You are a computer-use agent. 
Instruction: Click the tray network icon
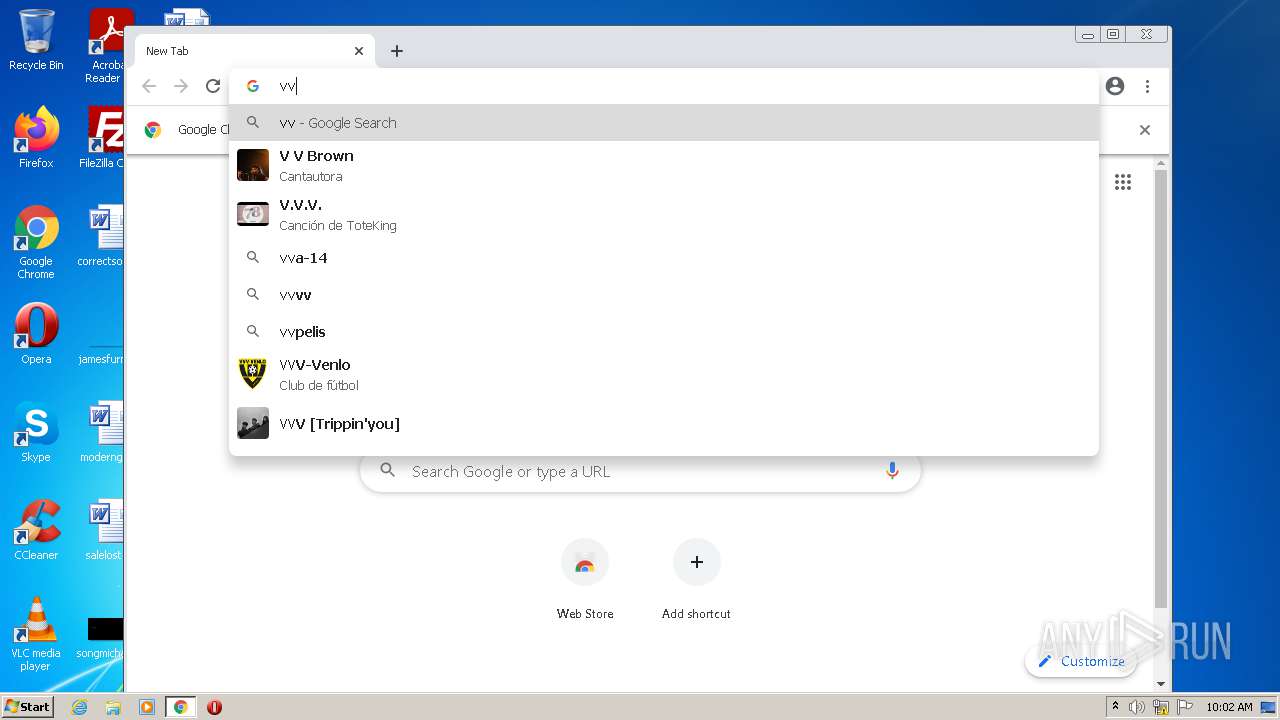pyautogui.click(x=1161, y=707)
